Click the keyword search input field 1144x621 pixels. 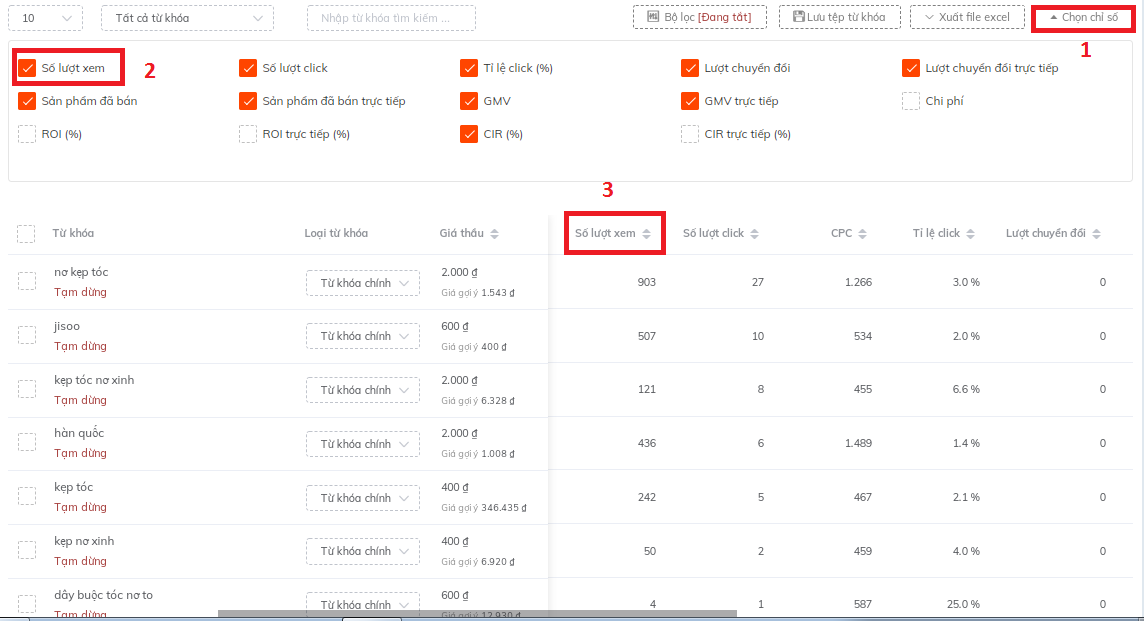[x=391, y=18]
